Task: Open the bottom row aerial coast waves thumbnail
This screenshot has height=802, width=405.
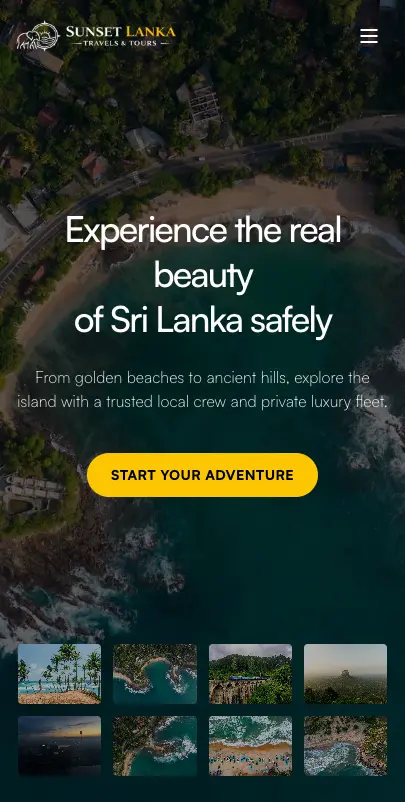Action: click(x=155, y=746)
